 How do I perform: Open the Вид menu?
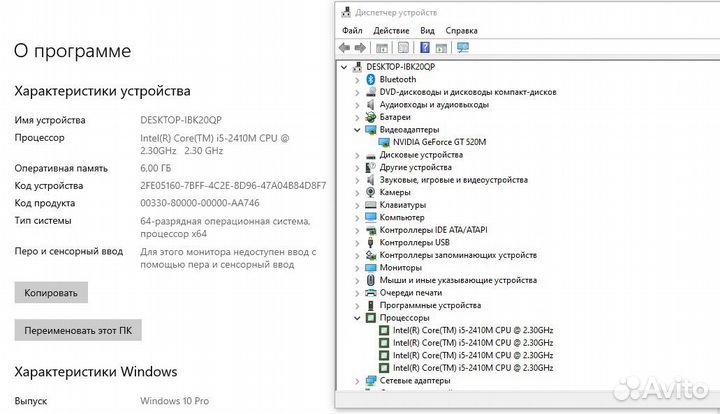click(427, 30)
